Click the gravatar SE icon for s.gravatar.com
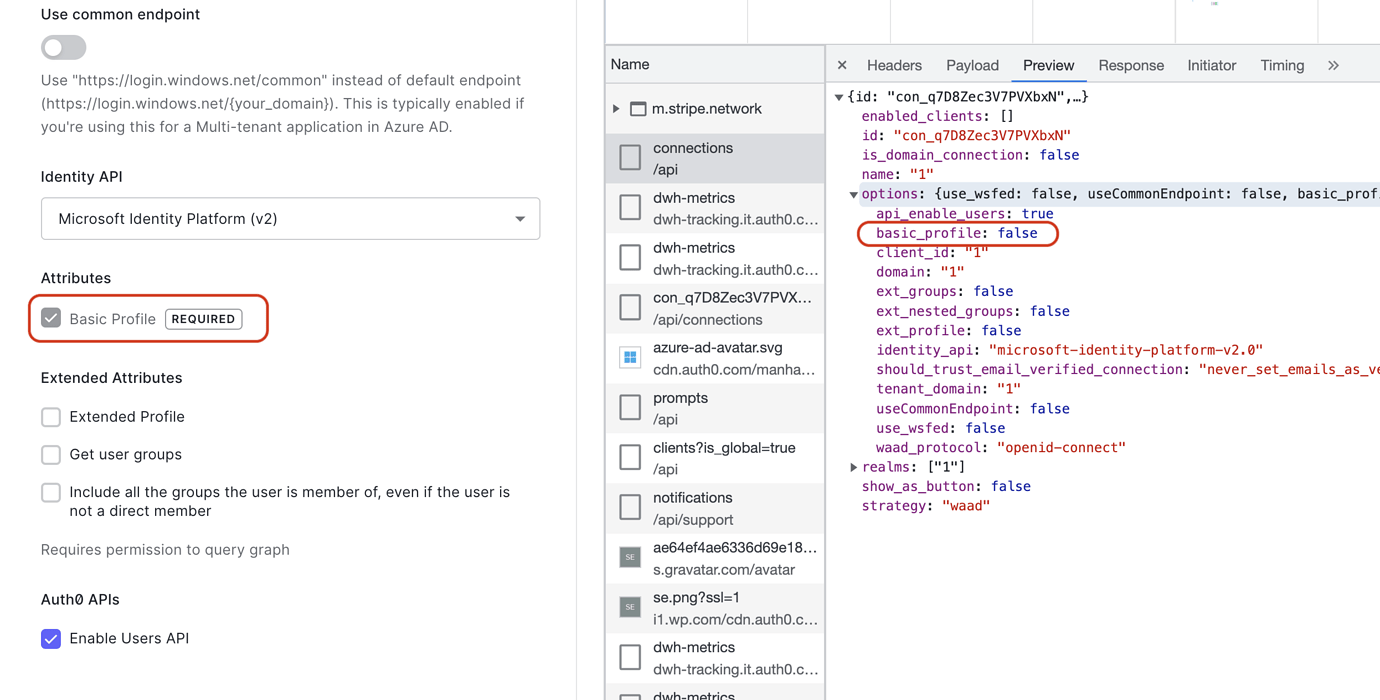 (630, 557)
